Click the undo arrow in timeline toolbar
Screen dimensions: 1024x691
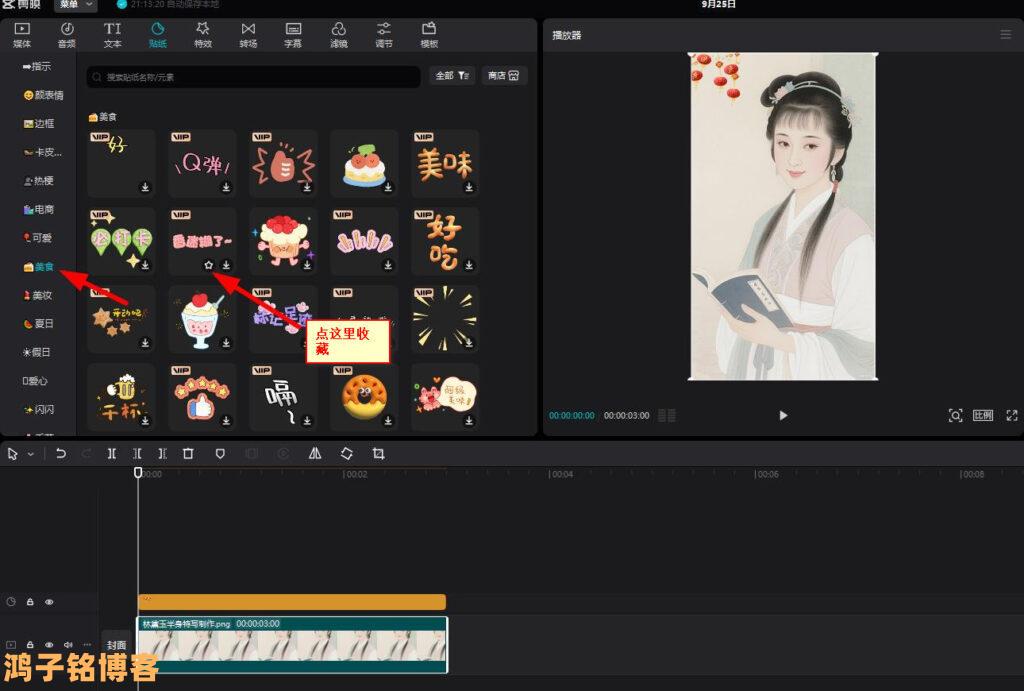click(x=61, y=453)
